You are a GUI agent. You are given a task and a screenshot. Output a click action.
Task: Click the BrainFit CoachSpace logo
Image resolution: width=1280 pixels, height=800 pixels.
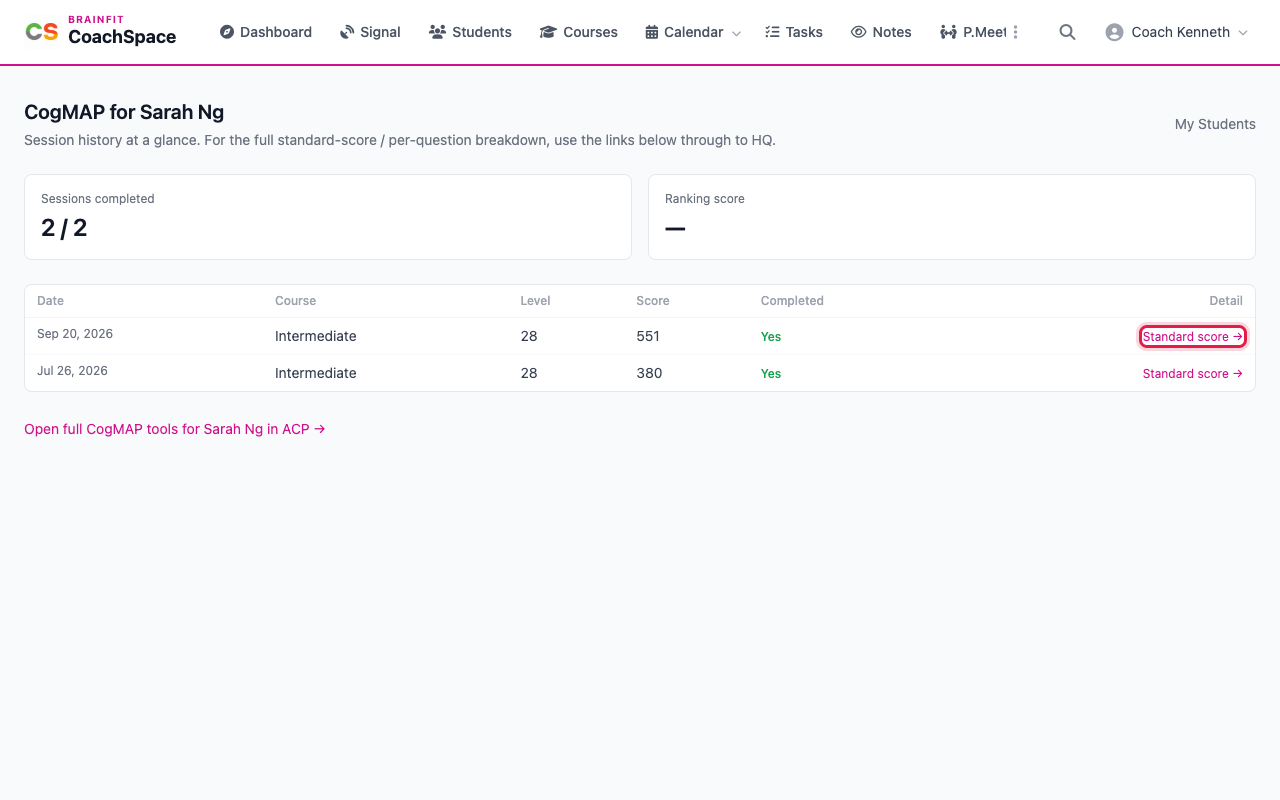tap(100, 32)
